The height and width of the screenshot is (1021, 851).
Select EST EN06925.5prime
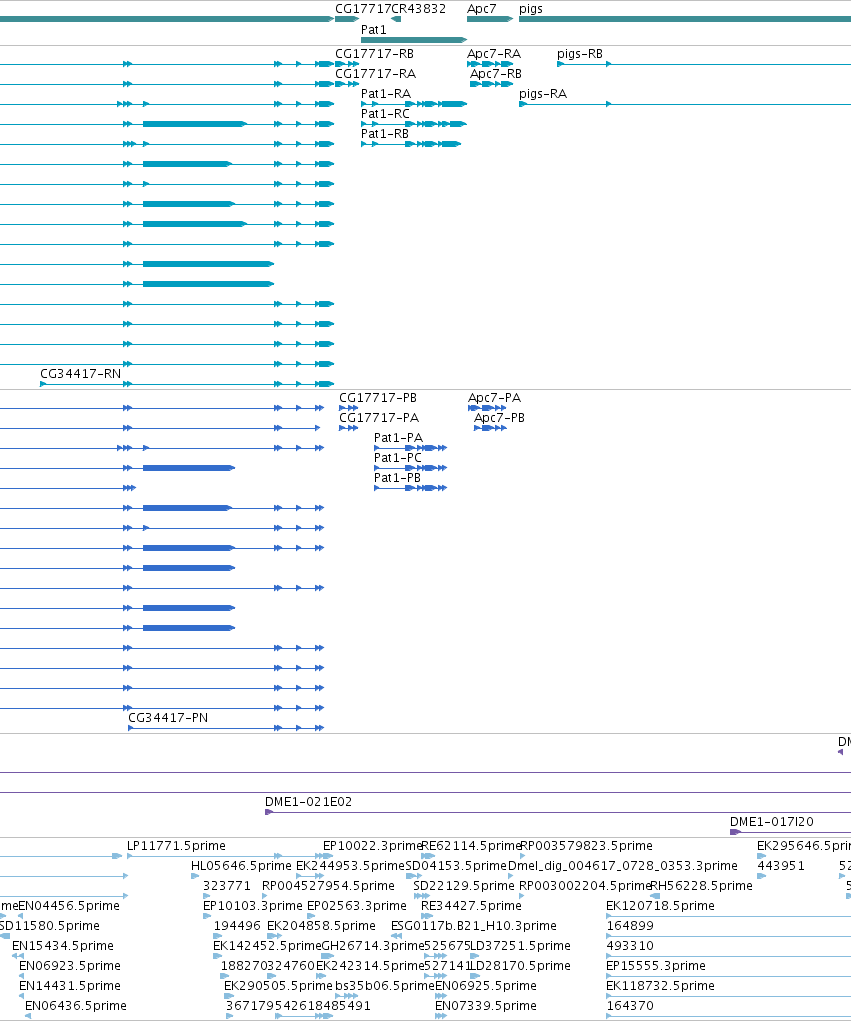click(486, 986)
